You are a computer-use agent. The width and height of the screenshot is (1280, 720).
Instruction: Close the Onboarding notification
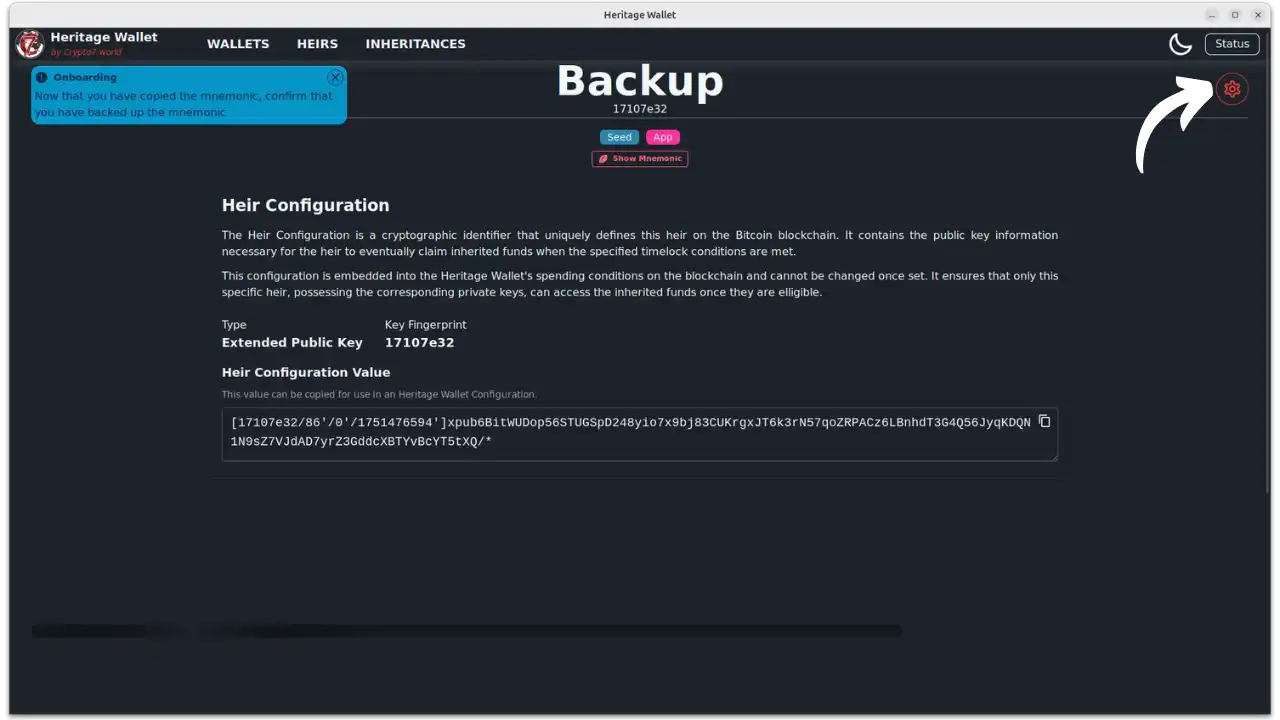point(335,77)
